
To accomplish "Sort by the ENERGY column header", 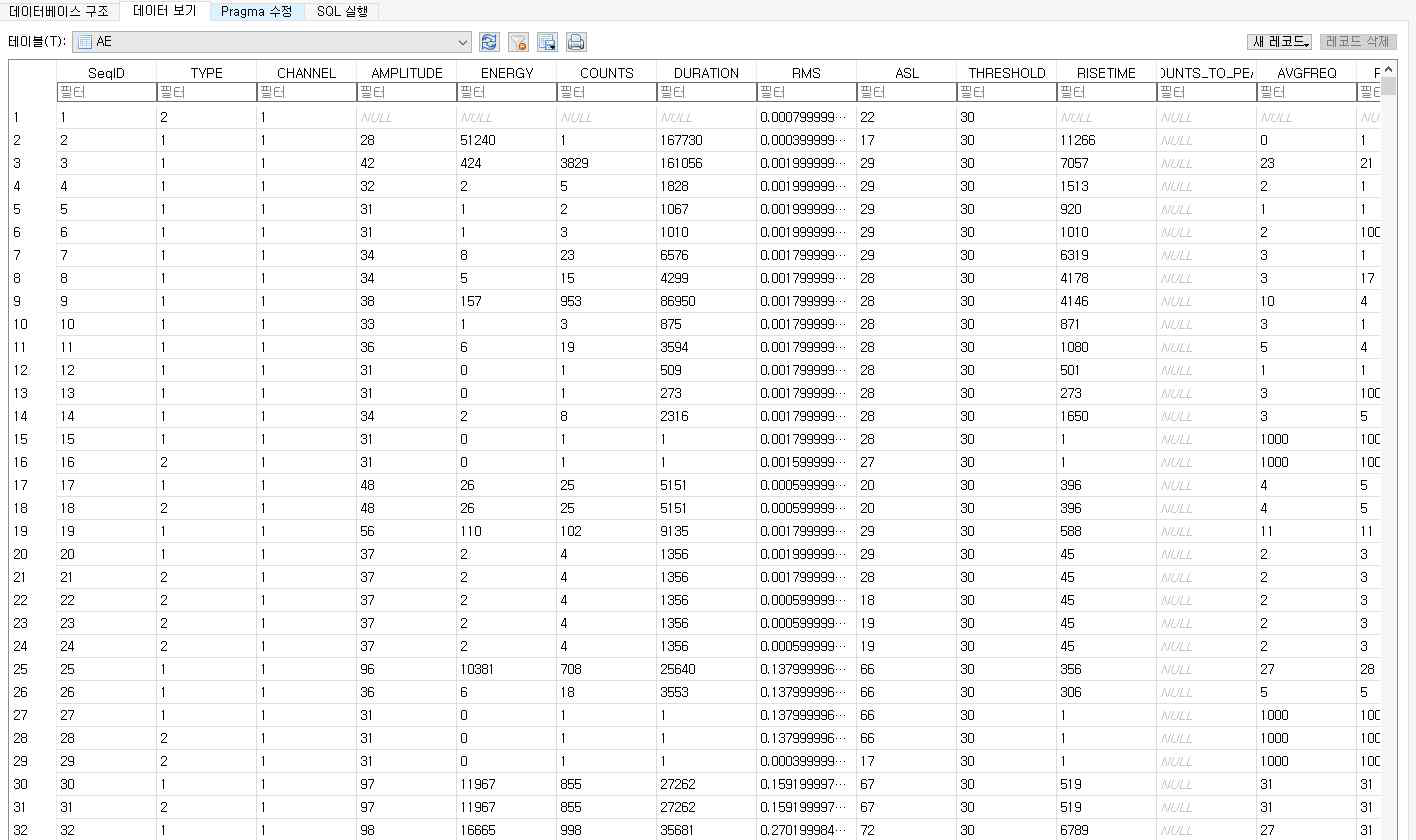I will [x=506, y=73].
